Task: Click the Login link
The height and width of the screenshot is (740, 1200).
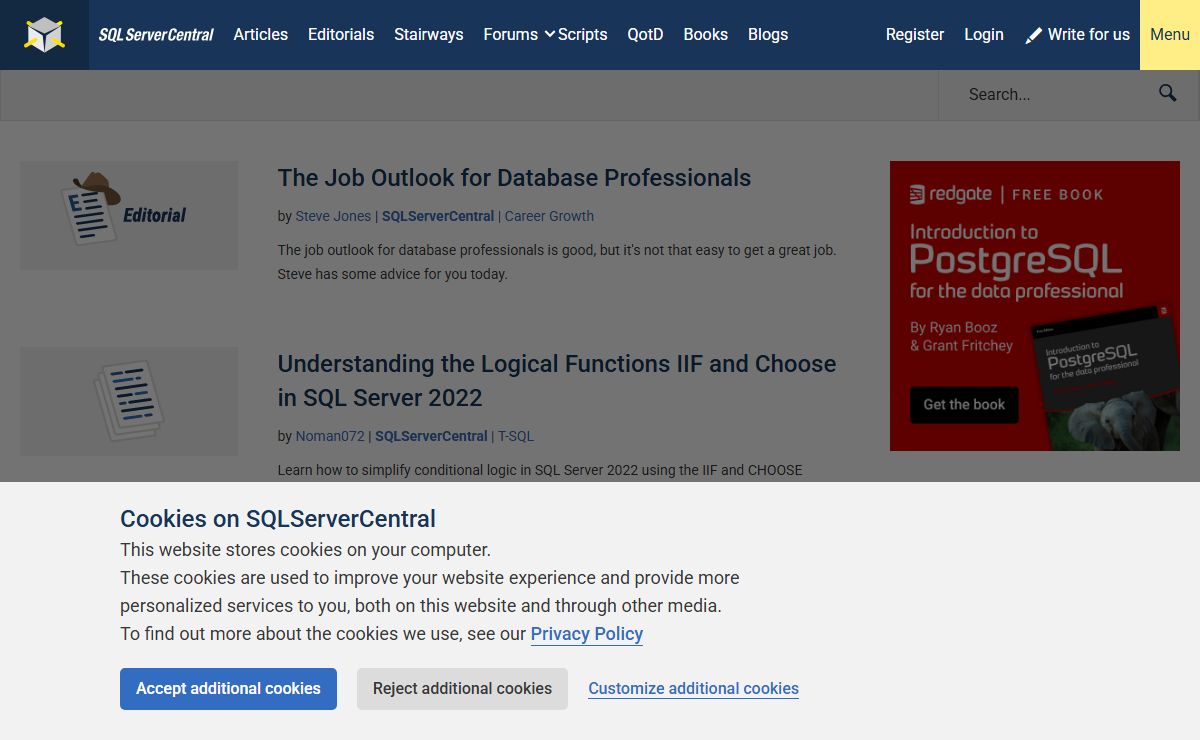Action: point(984,34)
